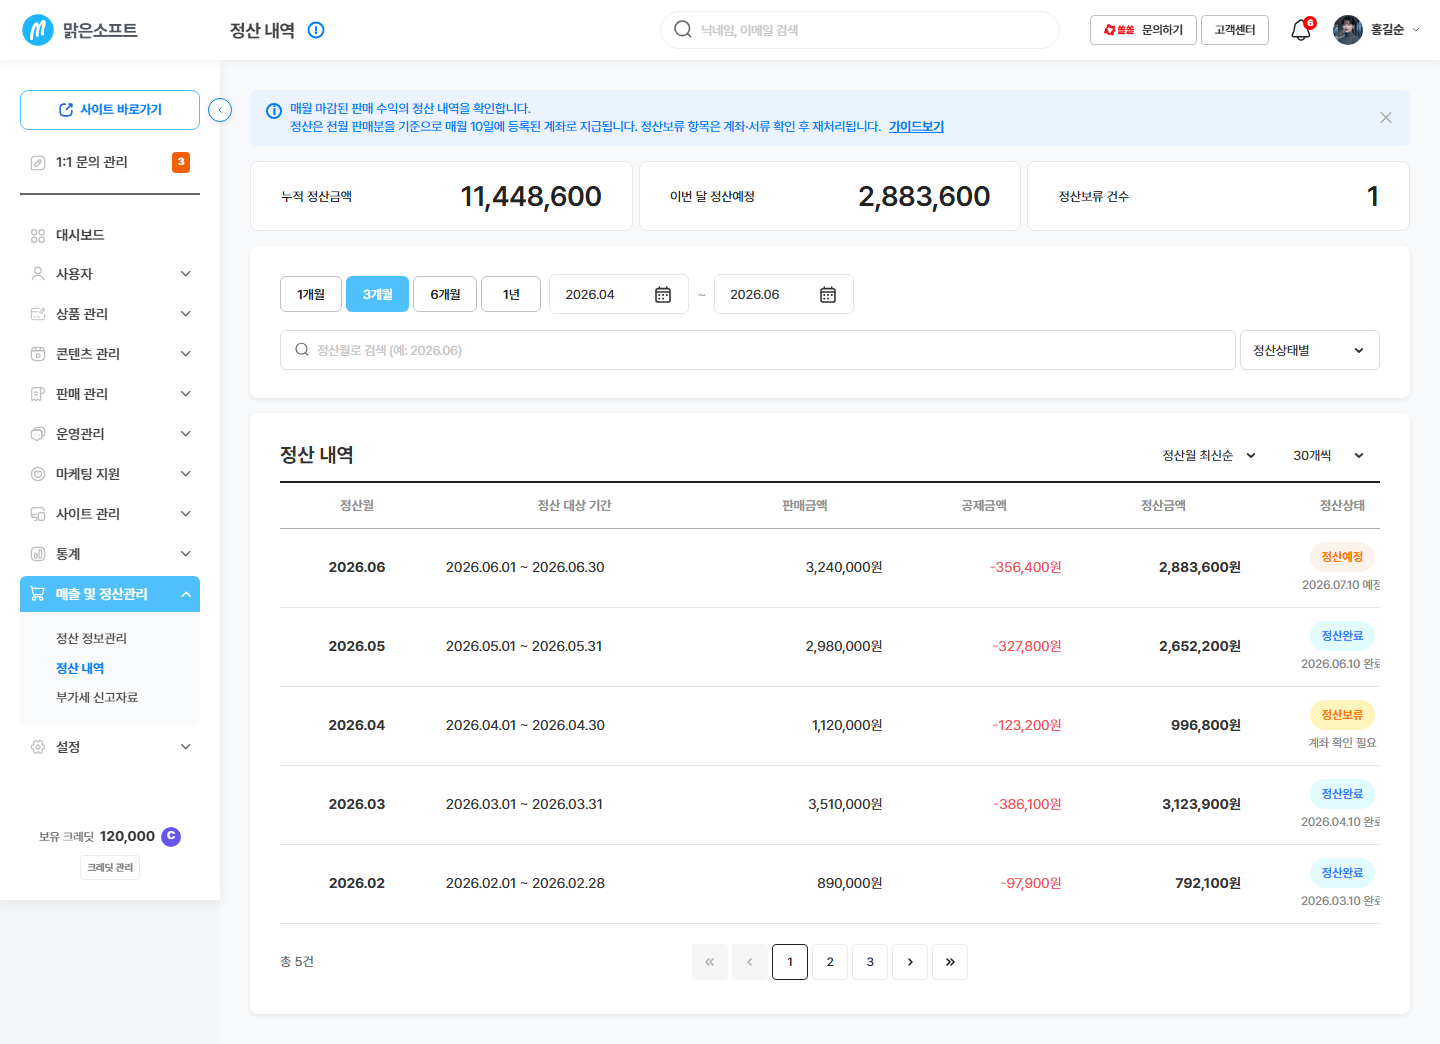The height and width of the screenshot is (1044, 1440).
Task: Click the 대시보드 grid icon
Action: click(38, 236)
